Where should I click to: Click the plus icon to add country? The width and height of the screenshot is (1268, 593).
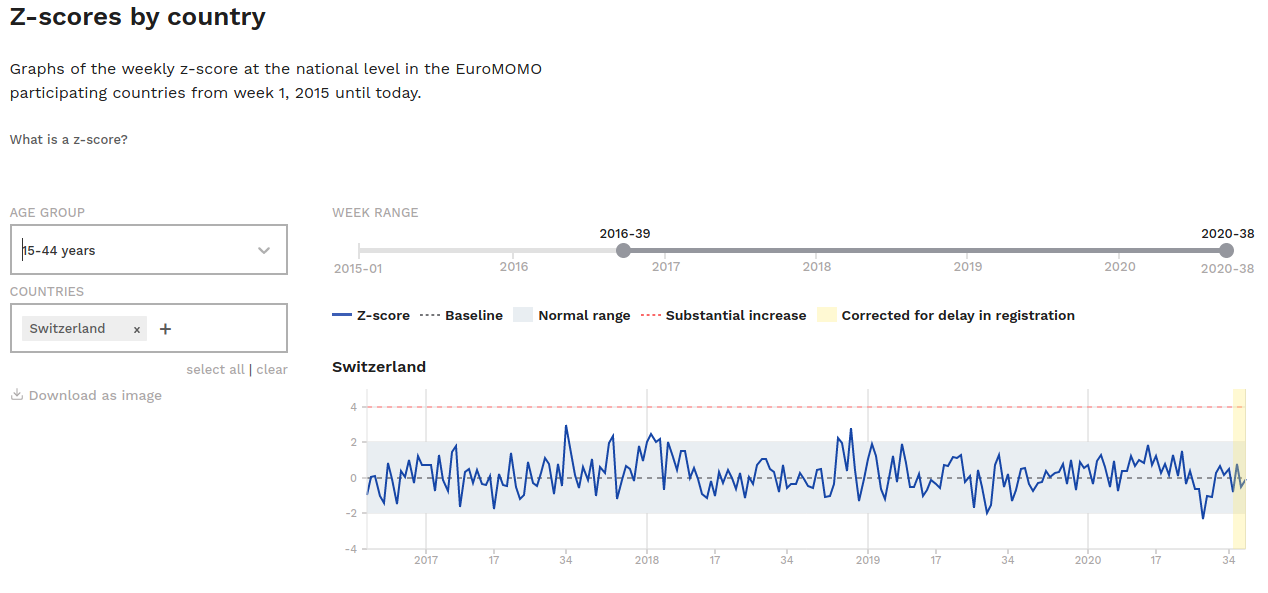(x=166, y=329)
